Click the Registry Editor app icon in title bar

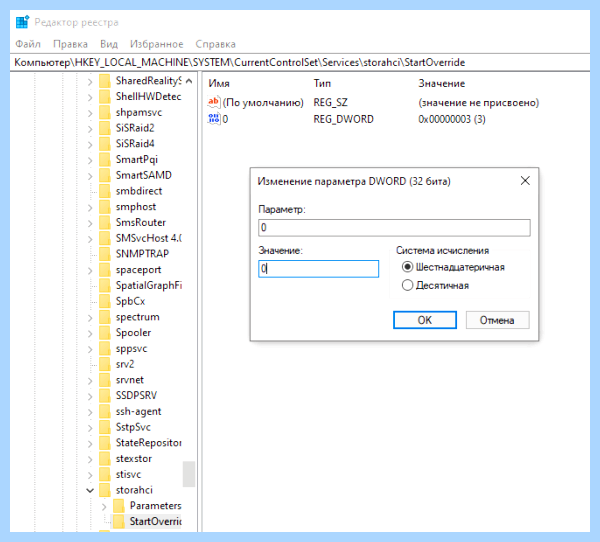tap(22, 22)
